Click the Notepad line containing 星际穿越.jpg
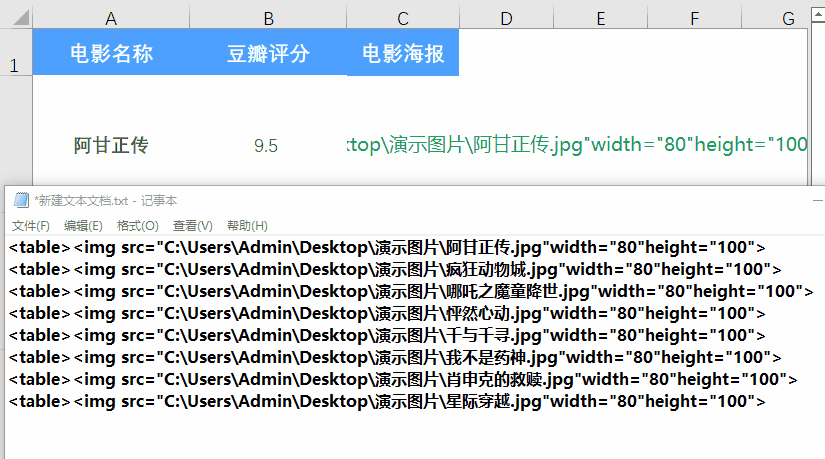825x459 pixels. tap(387, 402)
